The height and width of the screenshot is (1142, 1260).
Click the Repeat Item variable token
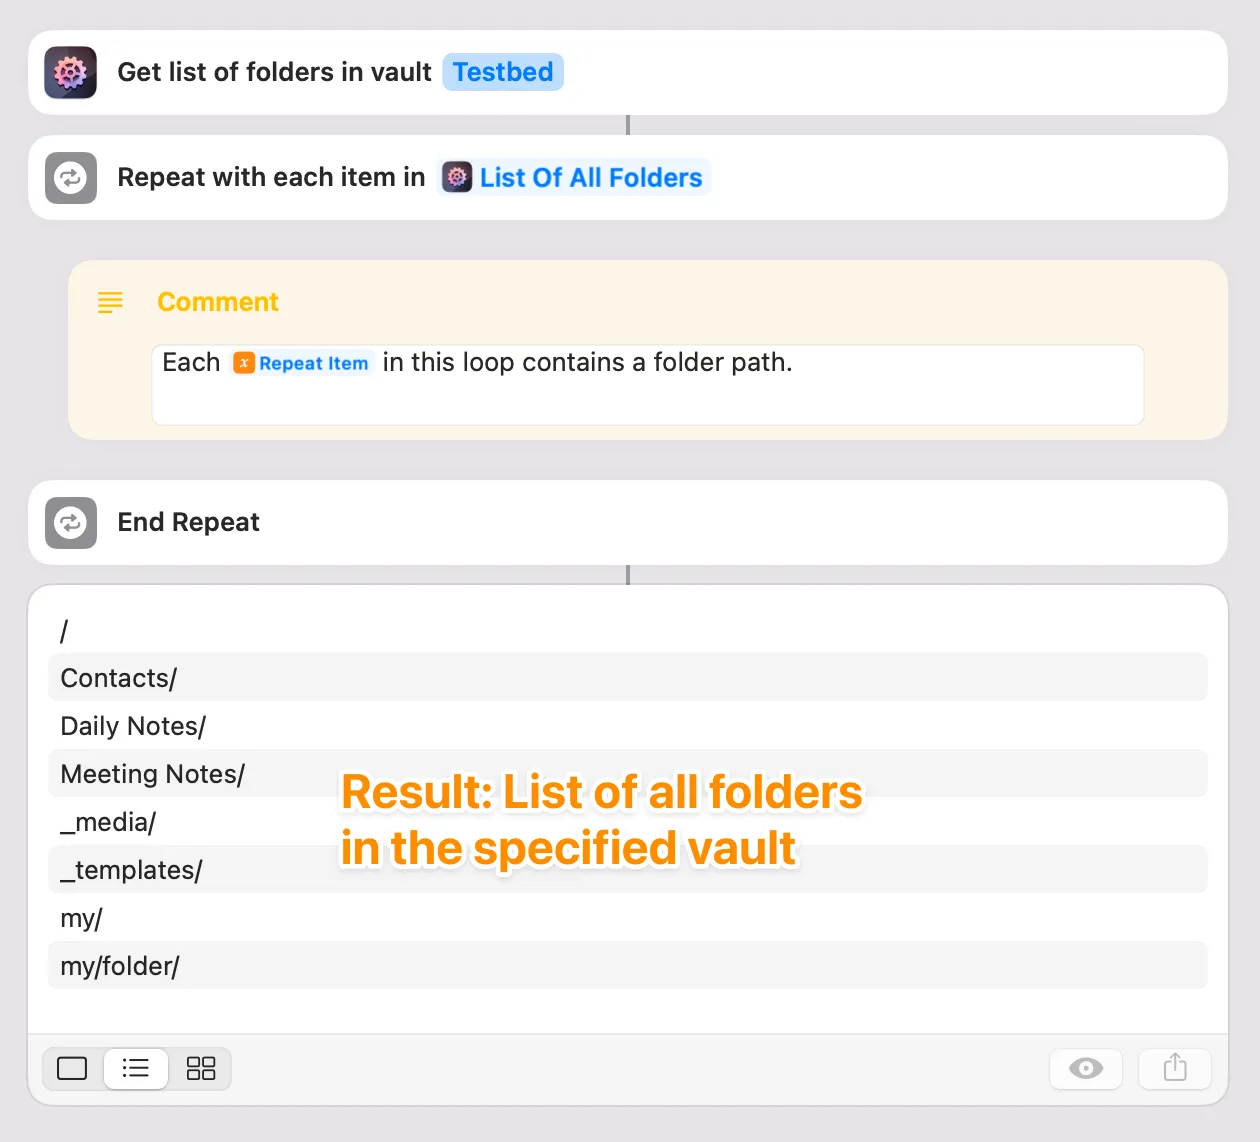pos(301,363)
